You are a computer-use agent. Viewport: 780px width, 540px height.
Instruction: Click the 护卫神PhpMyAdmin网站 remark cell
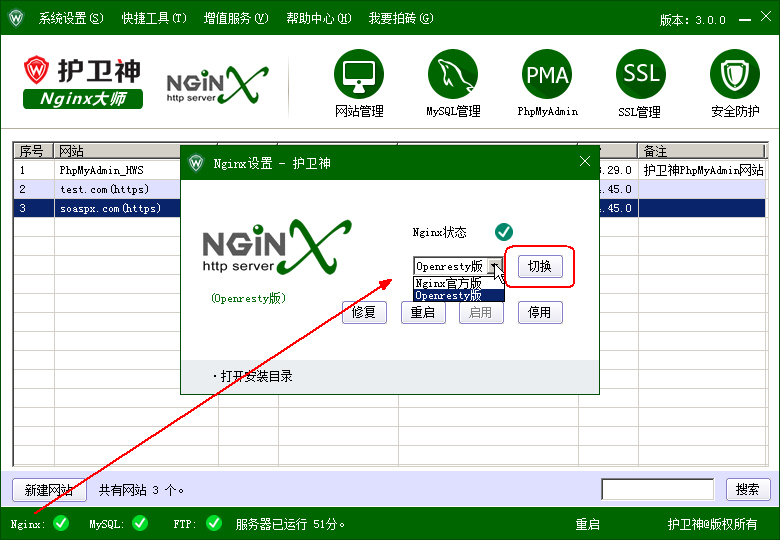click(702, 170)
